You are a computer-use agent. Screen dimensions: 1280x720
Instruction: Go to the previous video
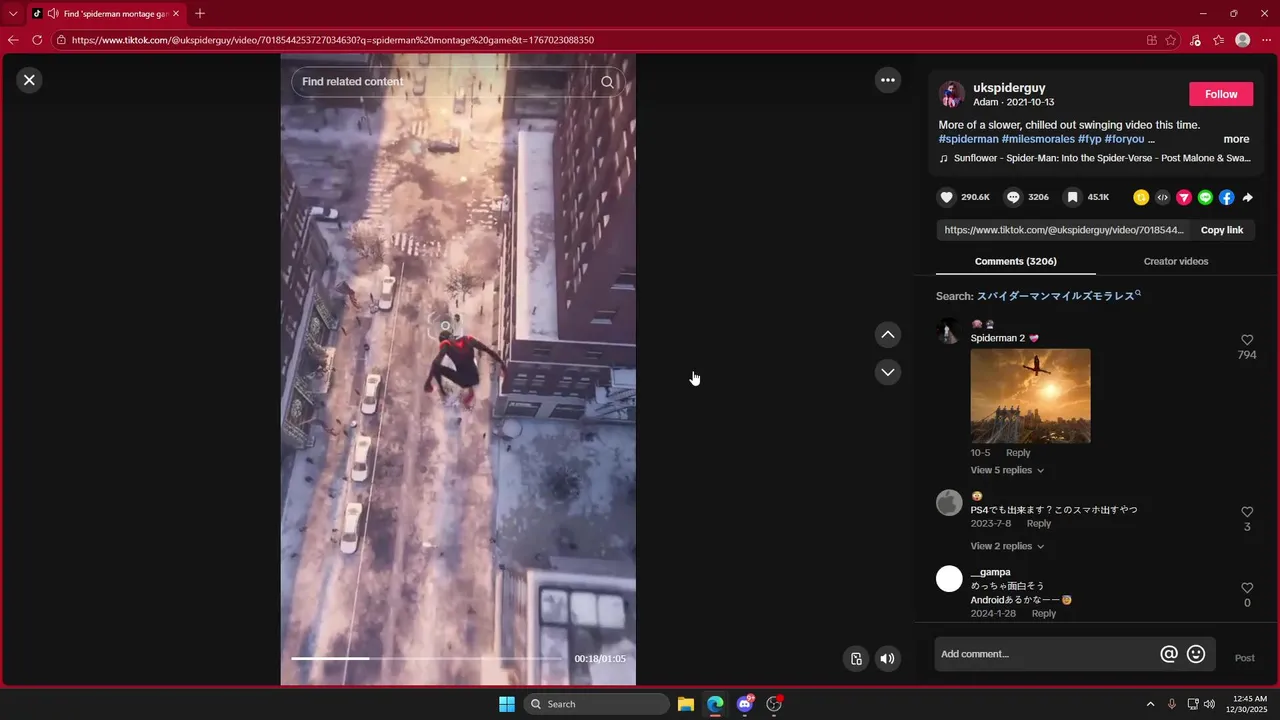[x=888, y=334]
